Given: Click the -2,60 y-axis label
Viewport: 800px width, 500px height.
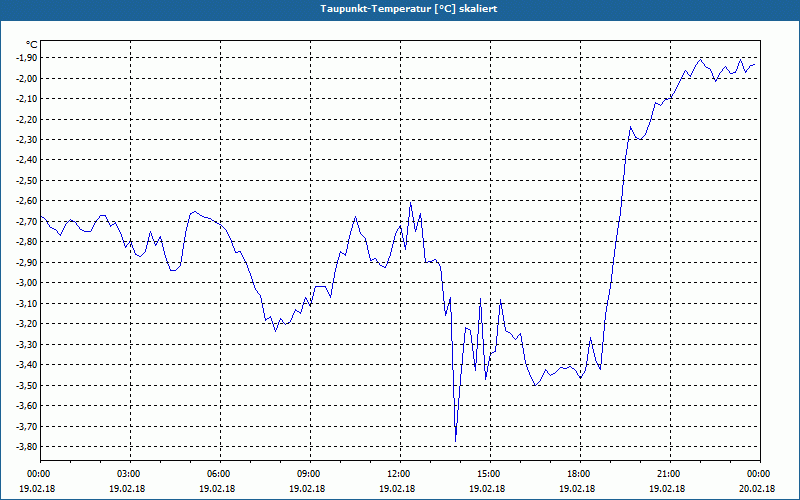Looking at the screenshot, I should tap(28, 201).
